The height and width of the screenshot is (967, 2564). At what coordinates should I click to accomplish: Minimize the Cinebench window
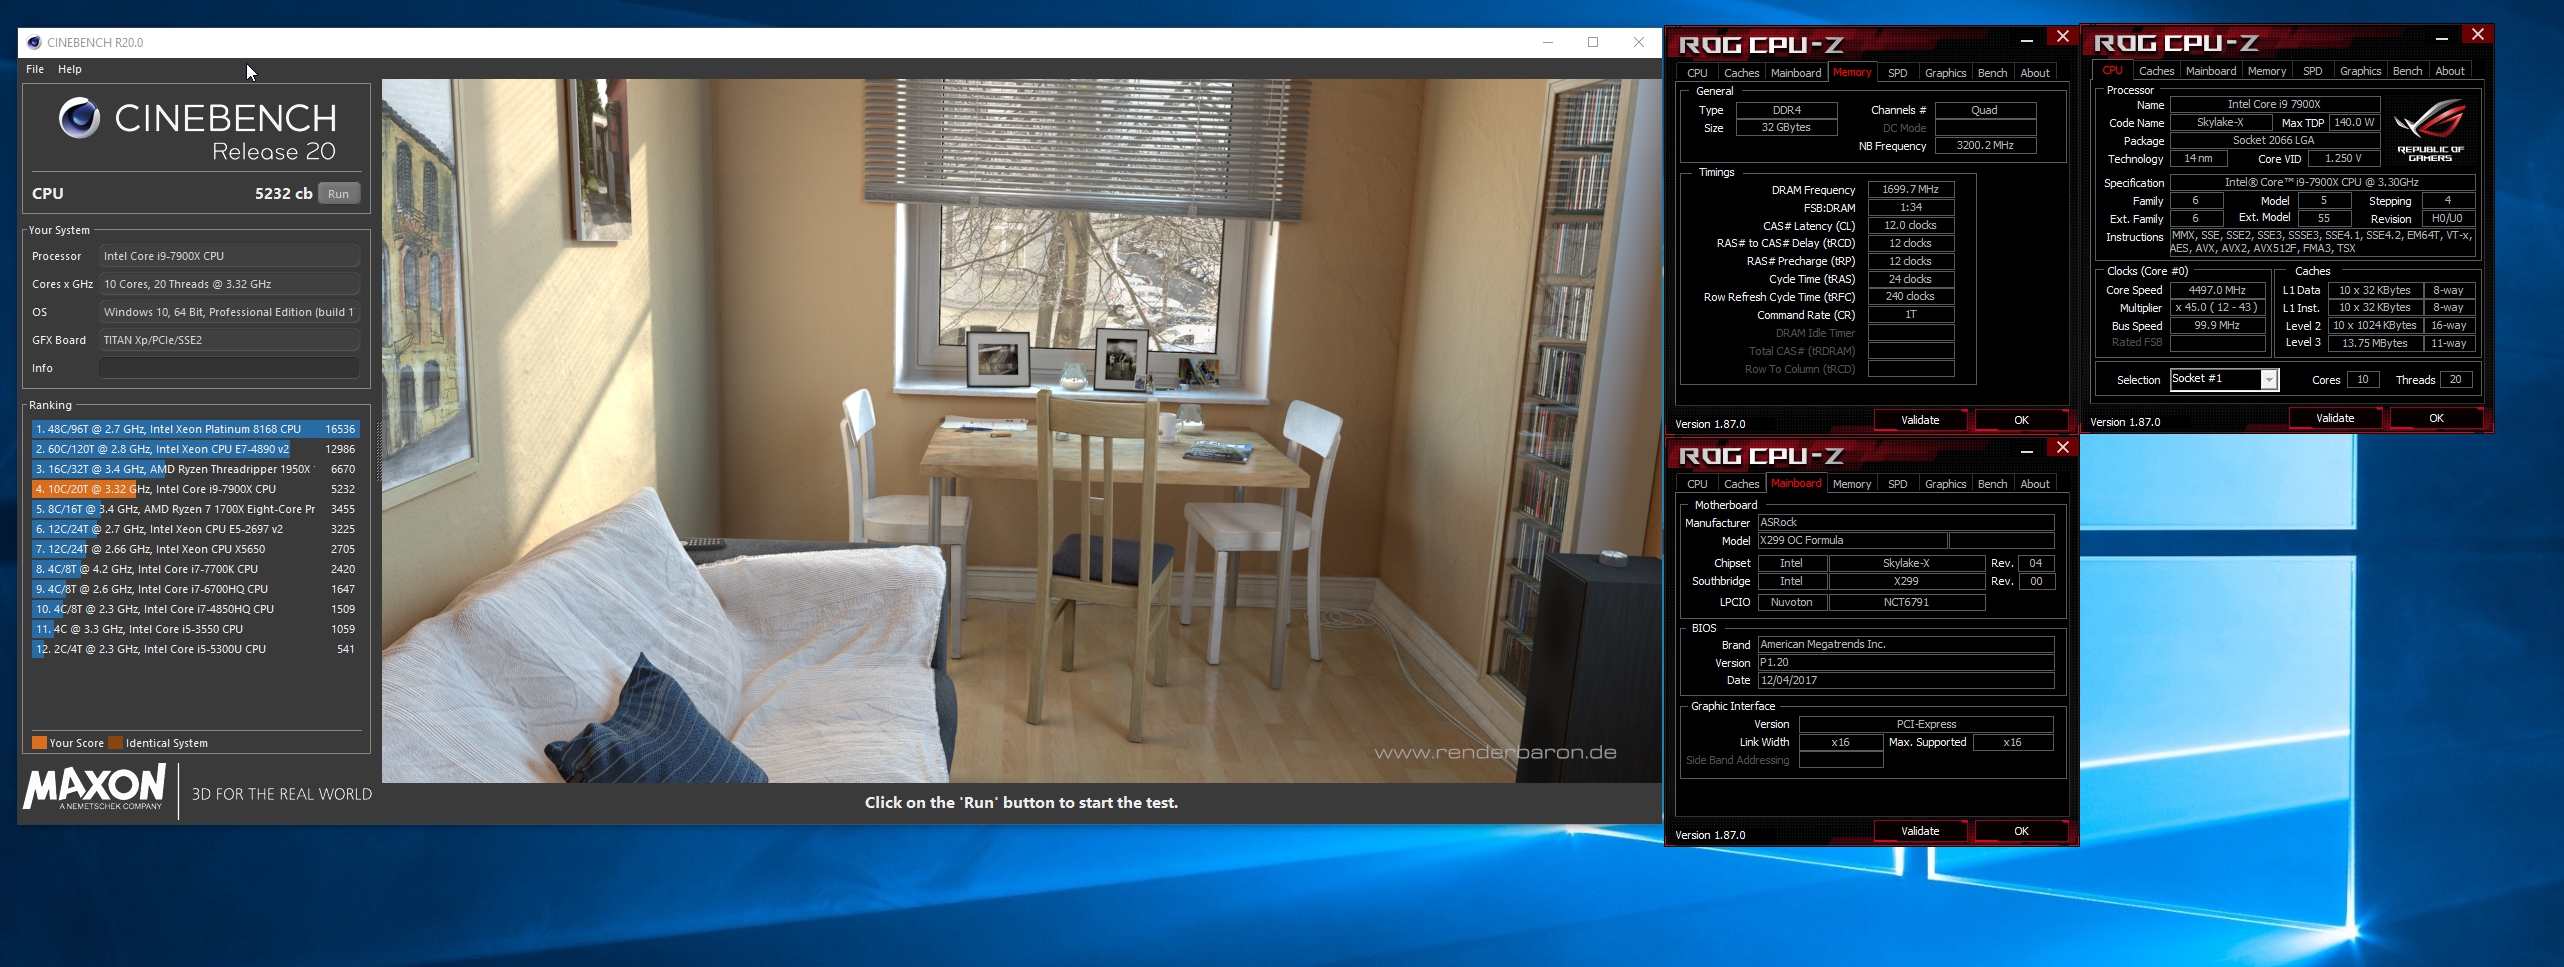pyautogui.click(x=1547, y=42)
